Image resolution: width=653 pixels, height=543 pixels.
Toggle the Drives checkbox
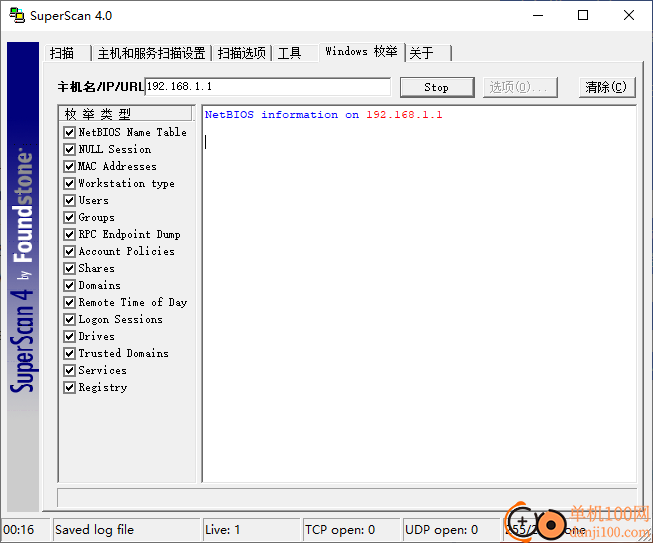click(70, 336)
